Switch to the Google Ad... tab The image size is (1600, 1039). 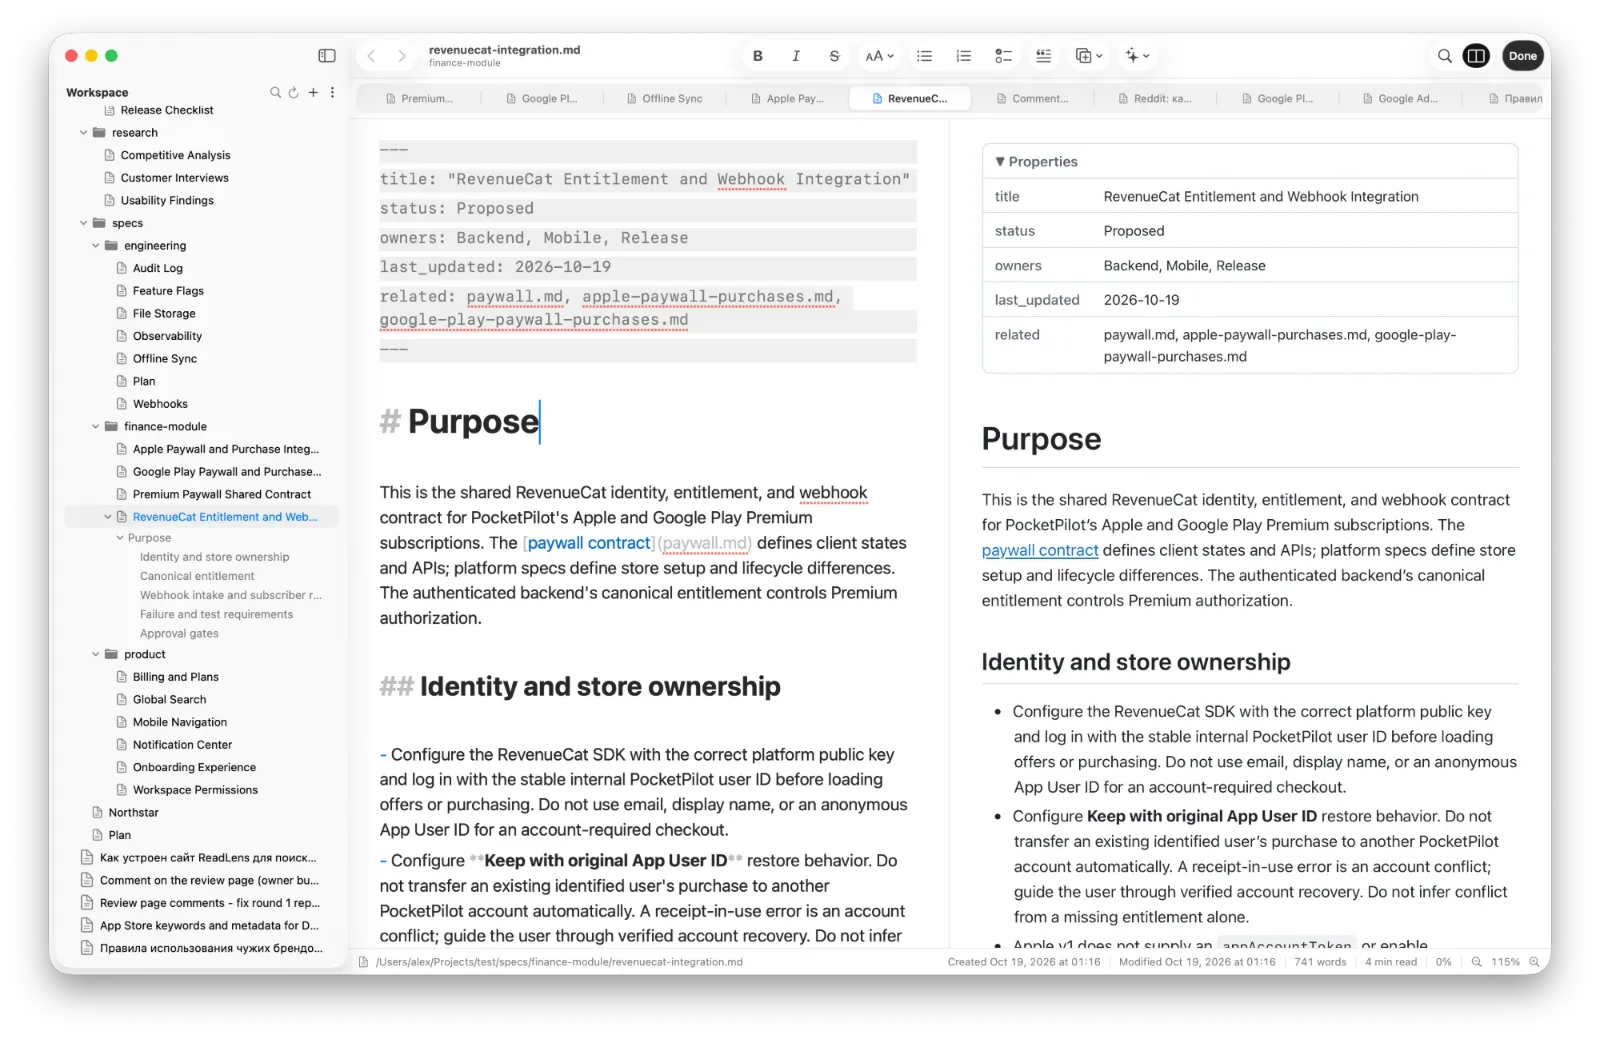click(1399, 99)
